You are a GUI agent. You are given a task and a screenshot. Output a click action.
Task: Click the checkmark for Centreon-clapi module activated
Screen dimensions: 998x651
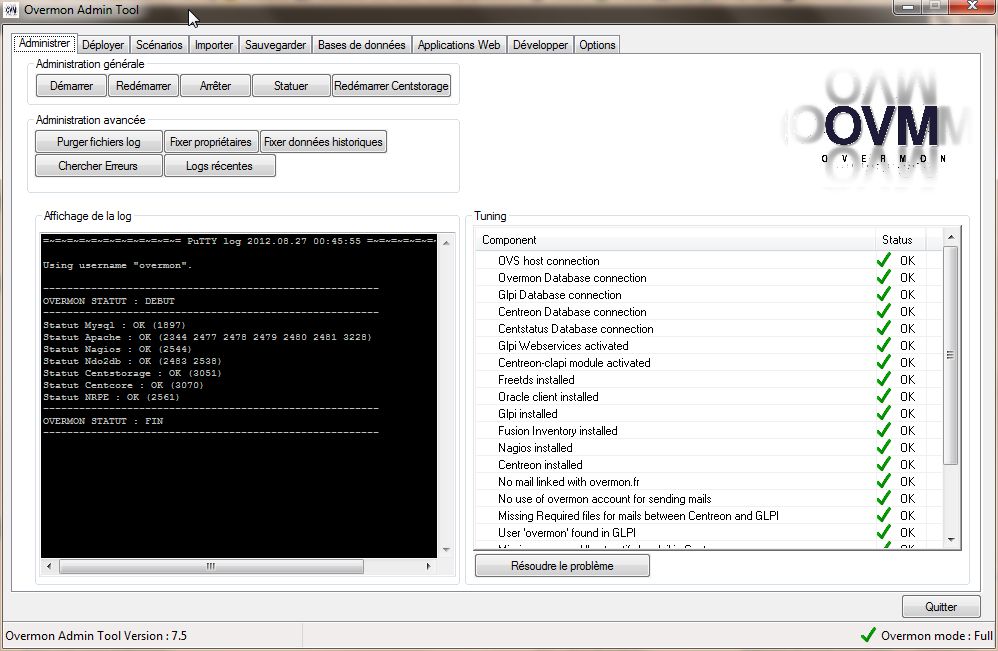coord(883,362)
